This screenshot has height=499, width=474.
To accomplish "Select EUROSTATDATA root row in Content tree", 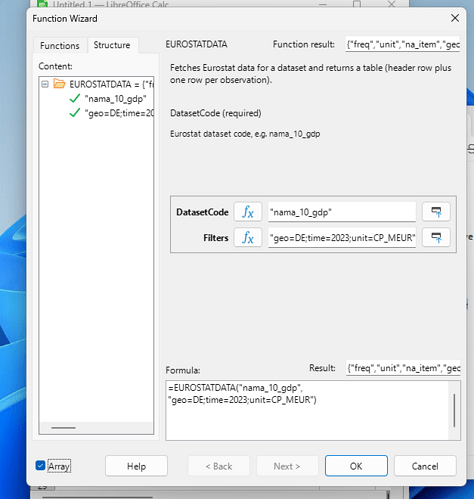I will coord(97,84).
